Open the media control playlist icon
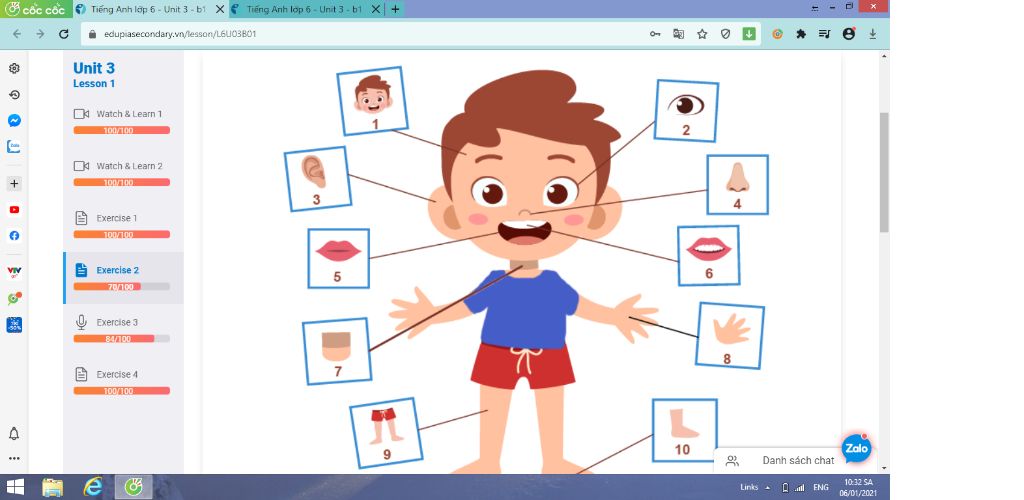The image size is (1024, 500). pos(824,34)
